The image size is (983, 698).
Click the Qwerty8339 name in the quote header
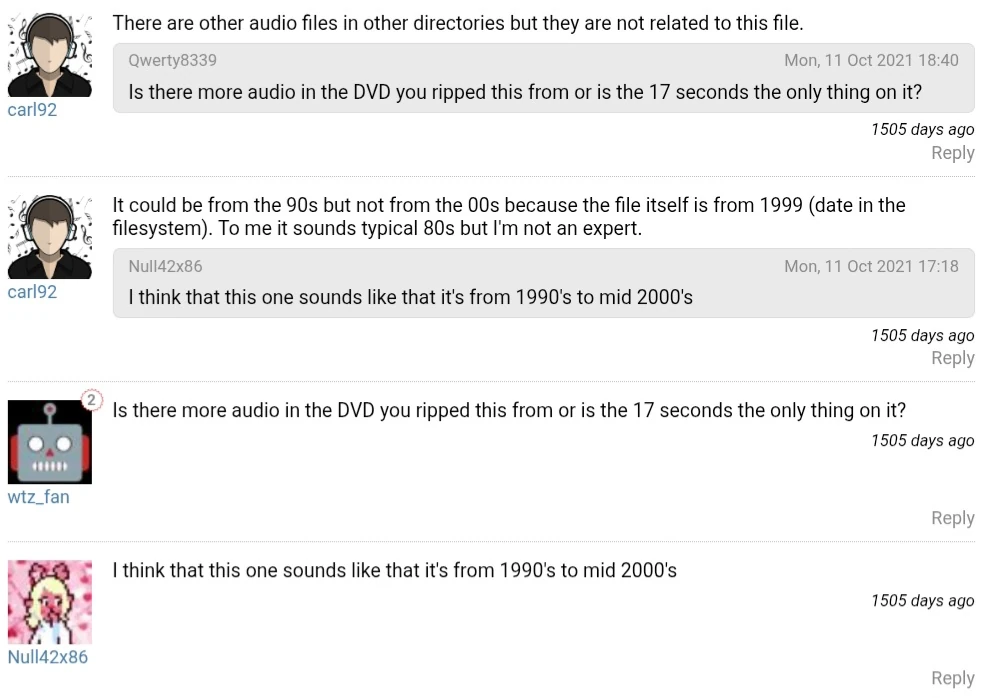click(172, 60)
